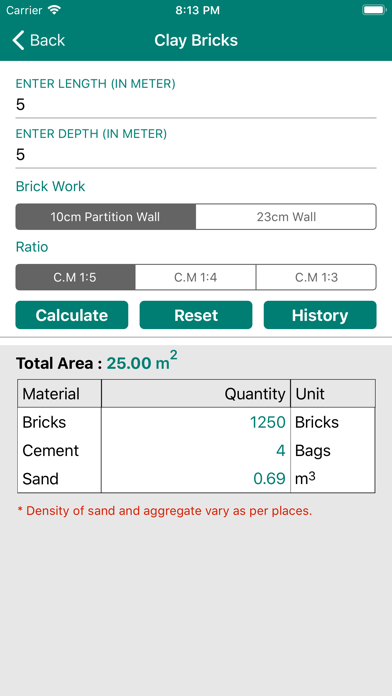This screenshot has width=392, height=696.
Task: Tap the back chevron arrow icon
Action: tap(18, 40)
